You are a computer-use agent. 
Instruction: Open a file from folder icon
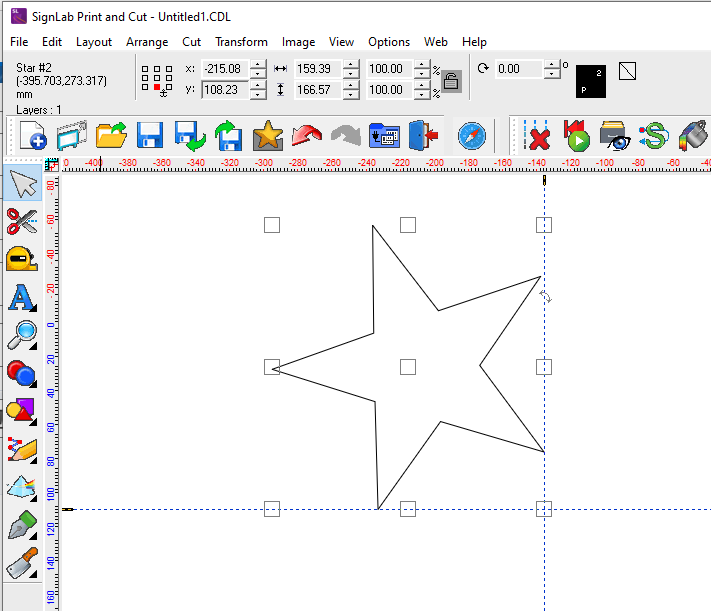pyautogui.click(x=111, y=136)
